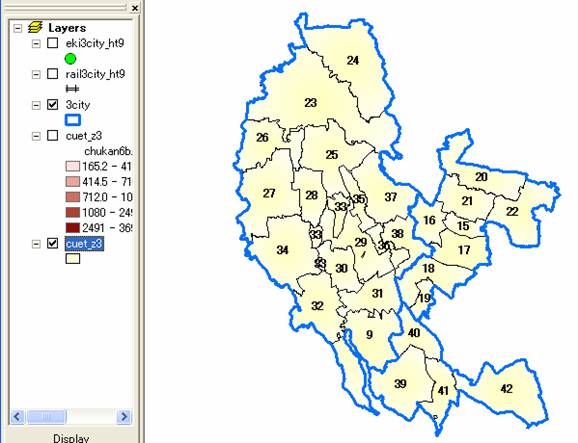Close the table of contents panel
This screenshot has width=578, height=443.
(135, 8)
